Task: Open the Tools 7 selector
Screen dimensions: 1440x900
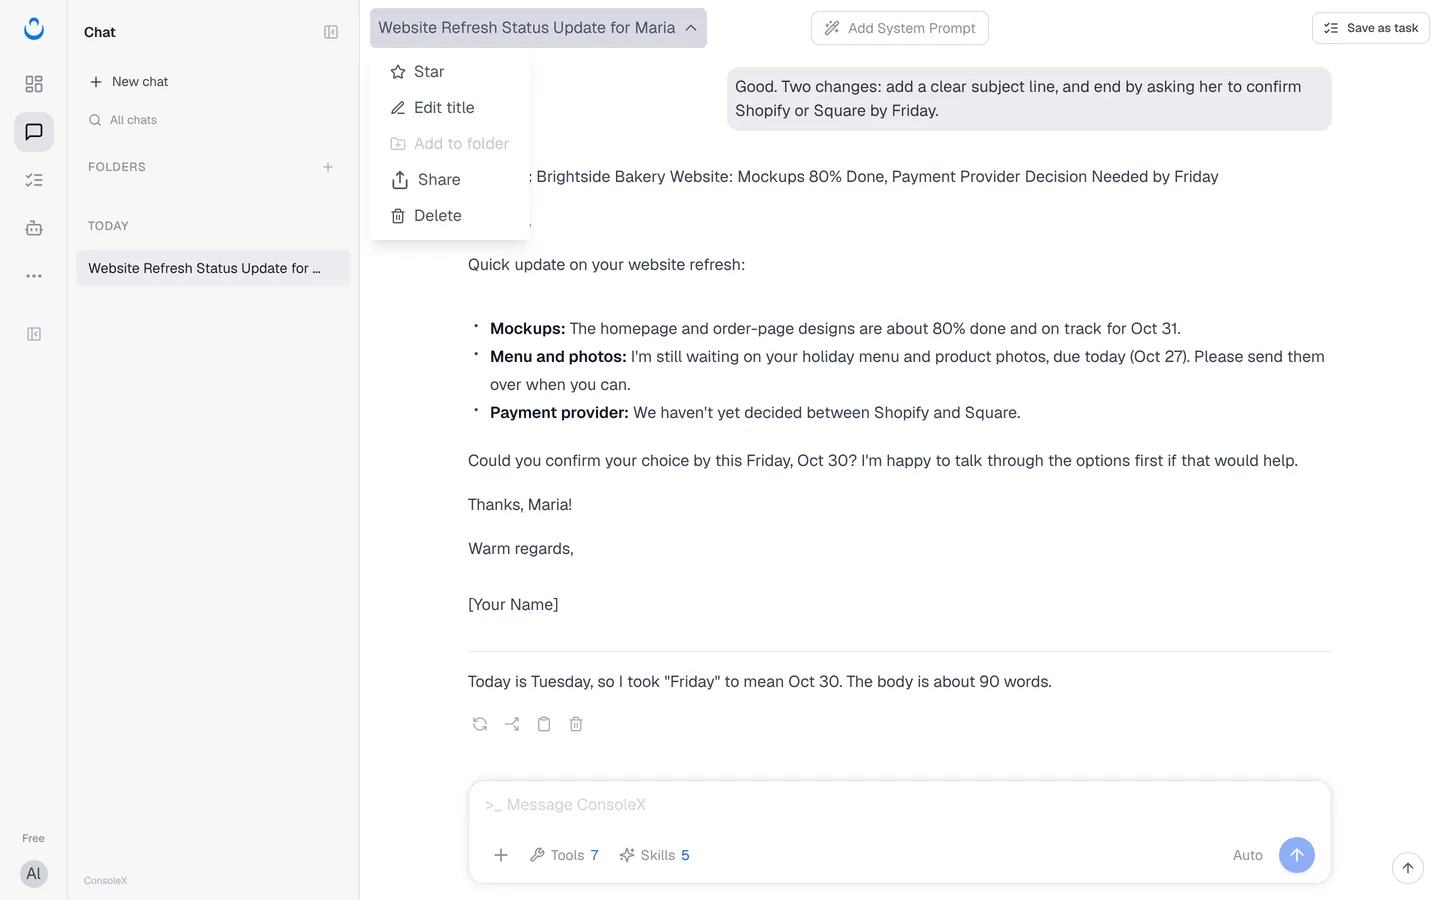Action: click(564, 855)
